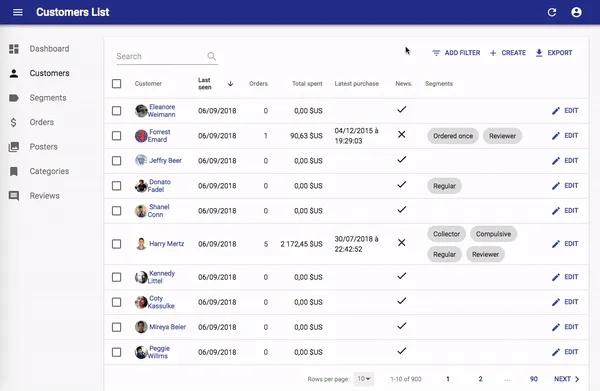Open Peggie Willms customer link
This screenshot has width=600, height=391.
click(158, 352)
